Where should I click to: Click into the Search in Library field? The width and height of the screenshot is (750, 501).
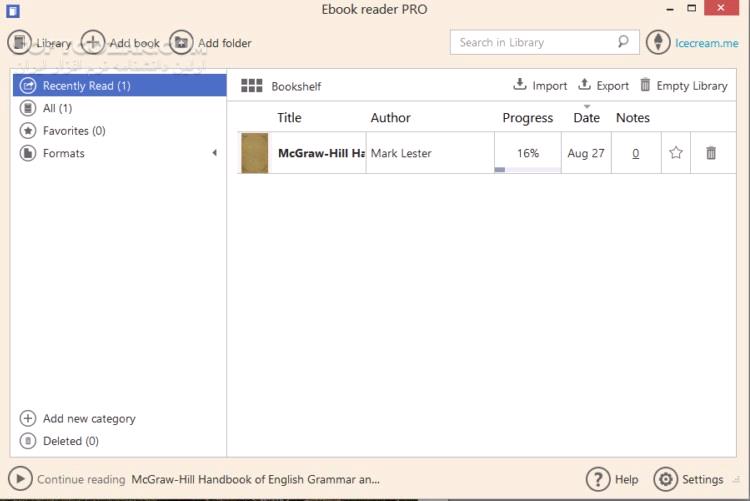click(x=544, y=42)
